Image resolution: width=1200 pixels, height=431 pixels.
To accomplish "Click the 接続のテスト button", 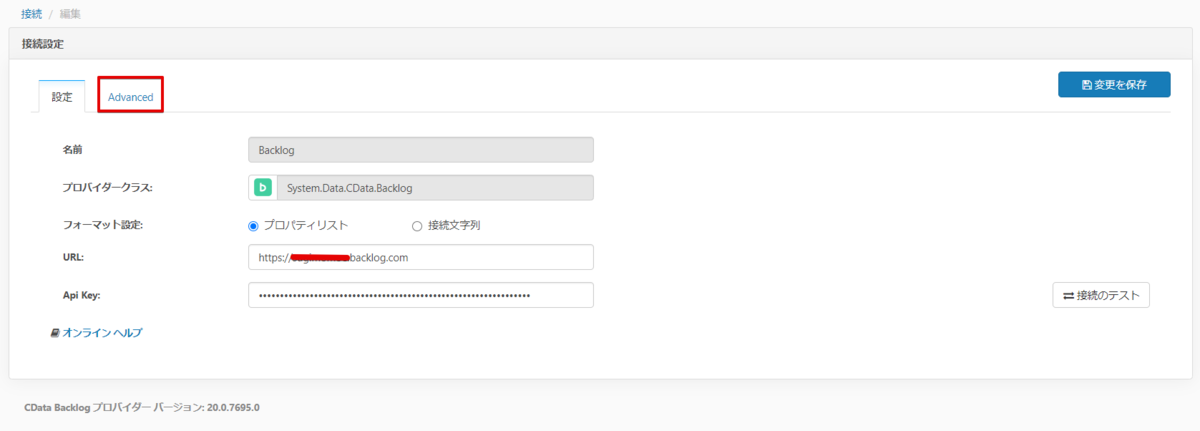I will click(x=1101, y=295).
